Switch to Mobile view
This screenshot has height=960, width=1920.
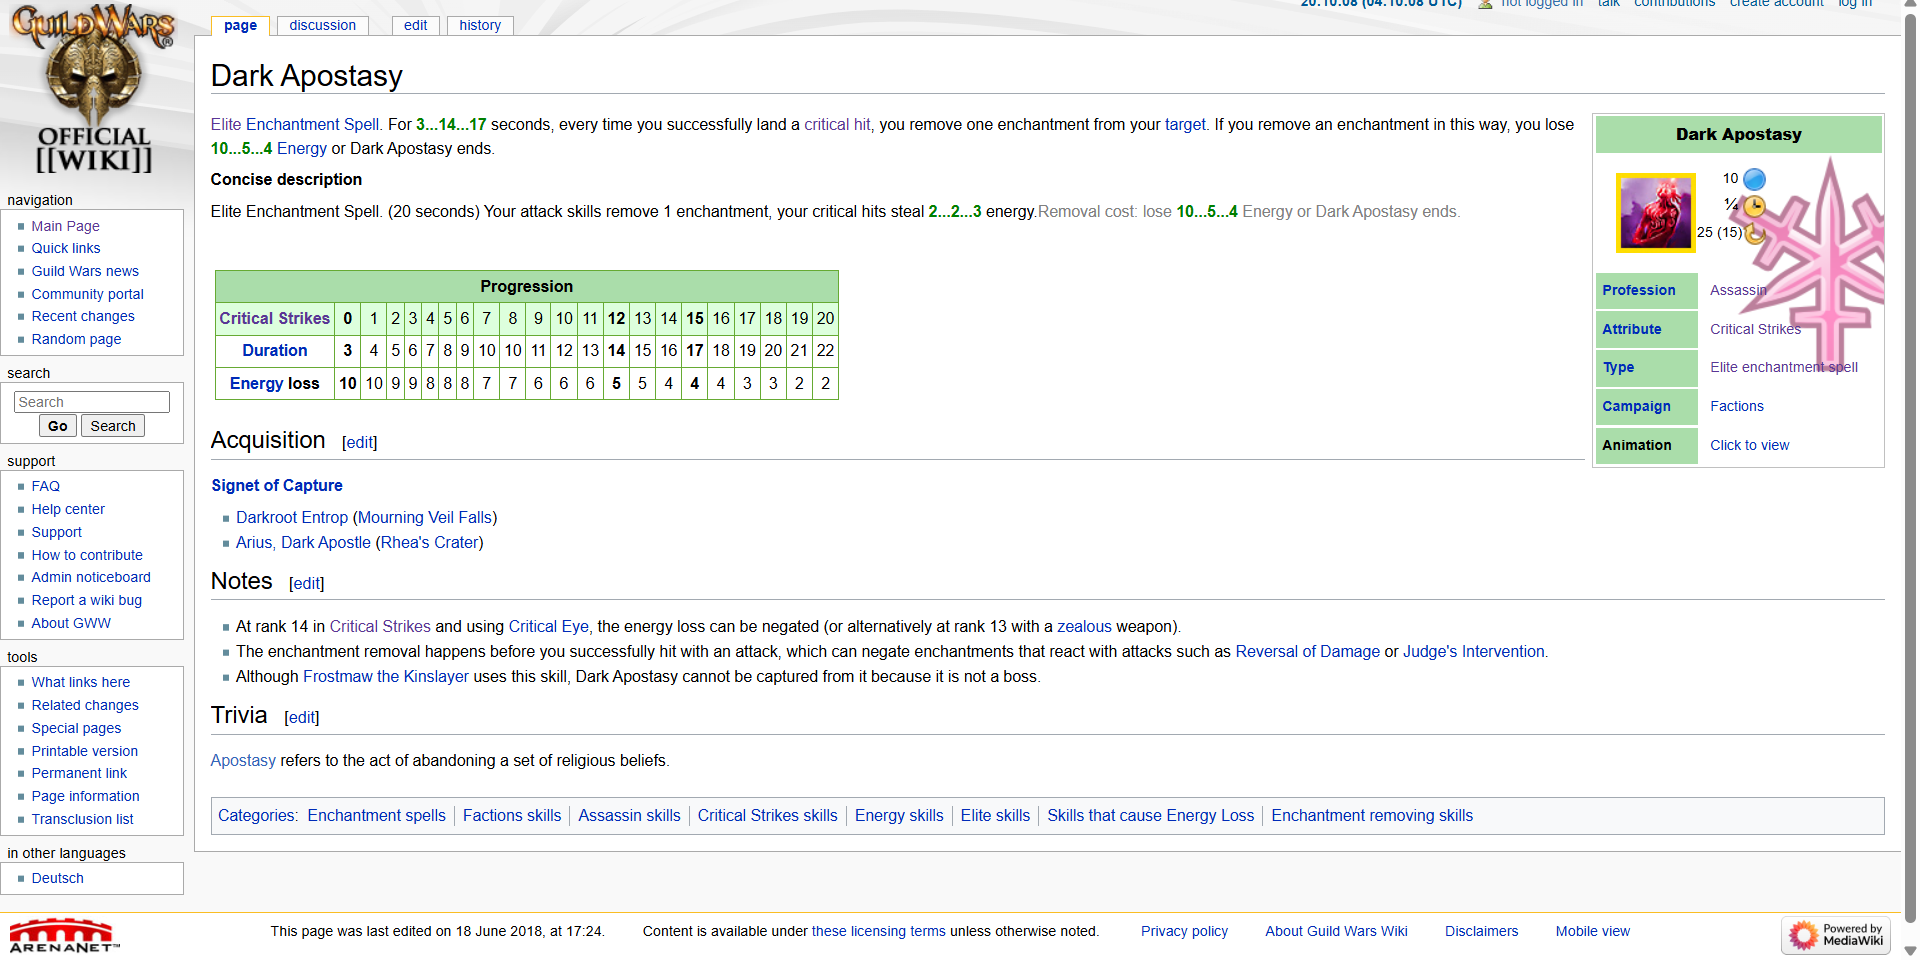pyautogui.click(x=1592, y=931)
